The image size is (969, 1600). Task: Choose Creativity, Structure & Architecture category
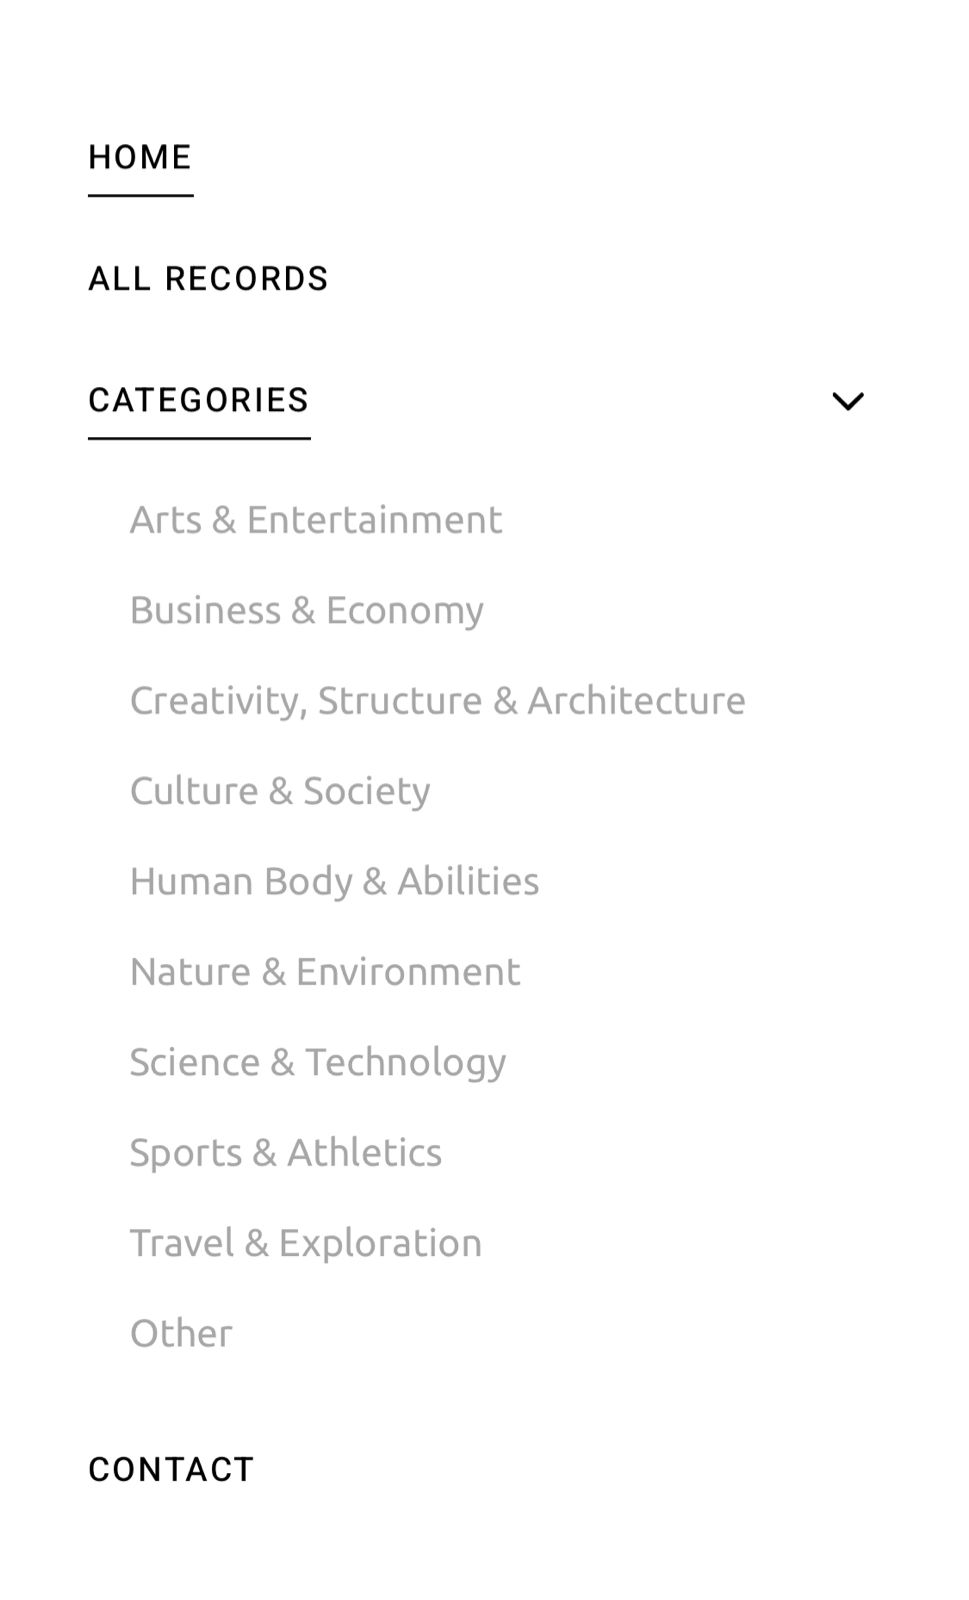coord(438,700)
